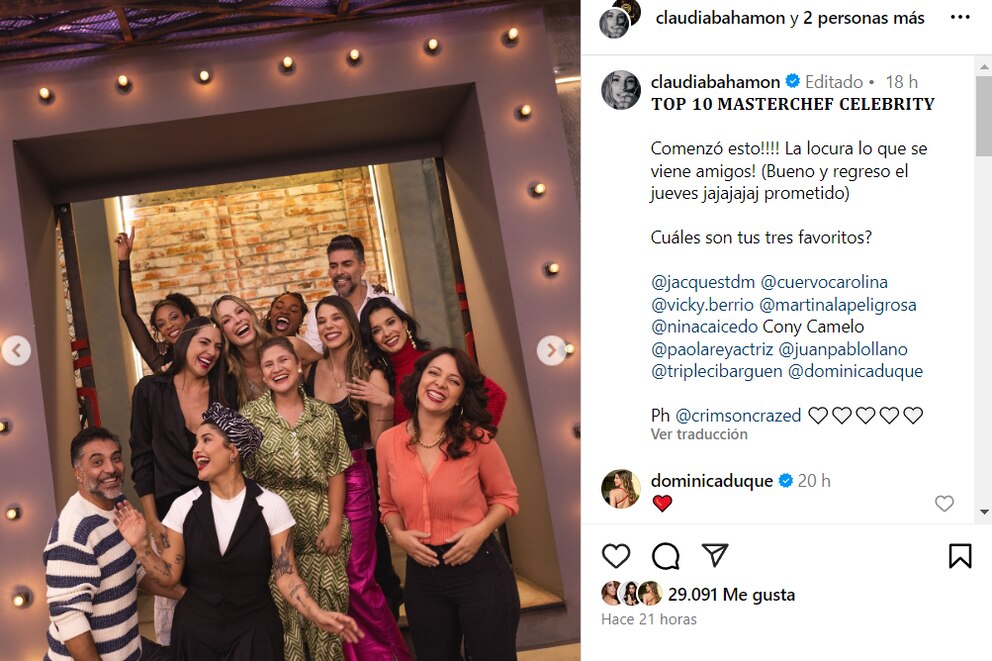The height and width of the screenshot is (661, 992).
Task: Open comments with the speech bubble icon
Action: (x=666, y=556)
